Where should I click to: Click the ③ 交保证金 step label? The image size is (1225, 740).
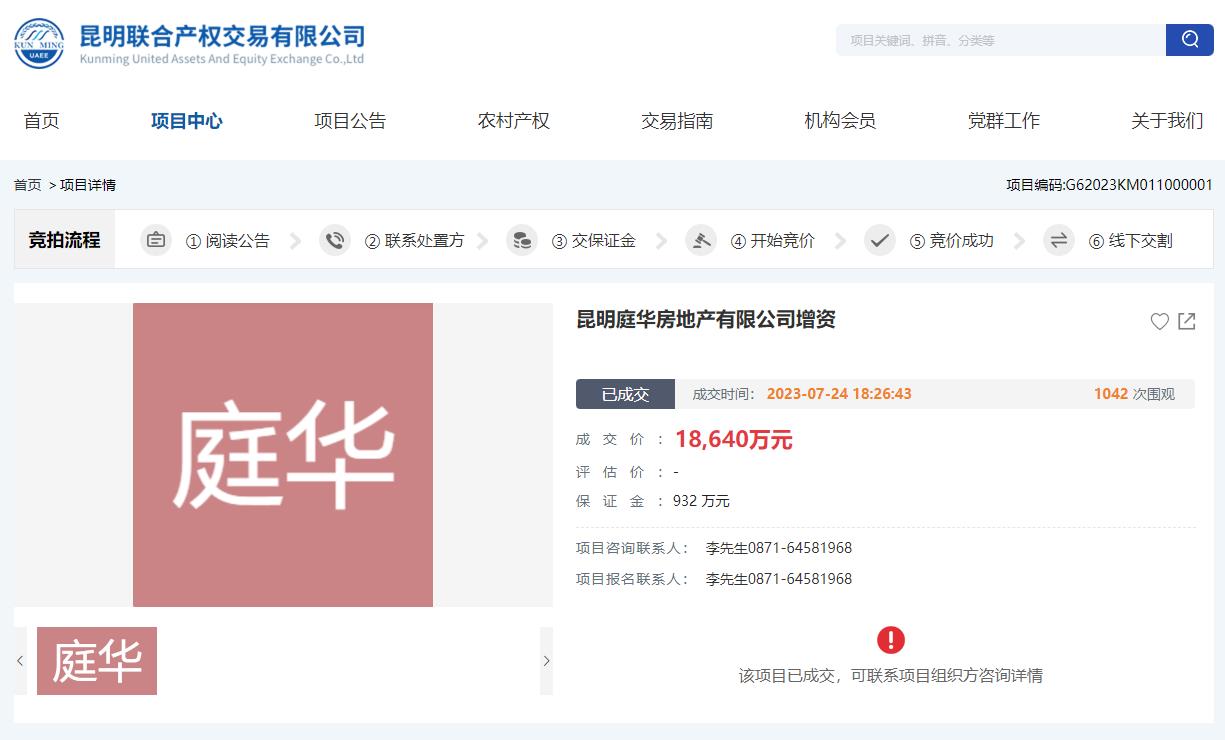pos(594,241)
